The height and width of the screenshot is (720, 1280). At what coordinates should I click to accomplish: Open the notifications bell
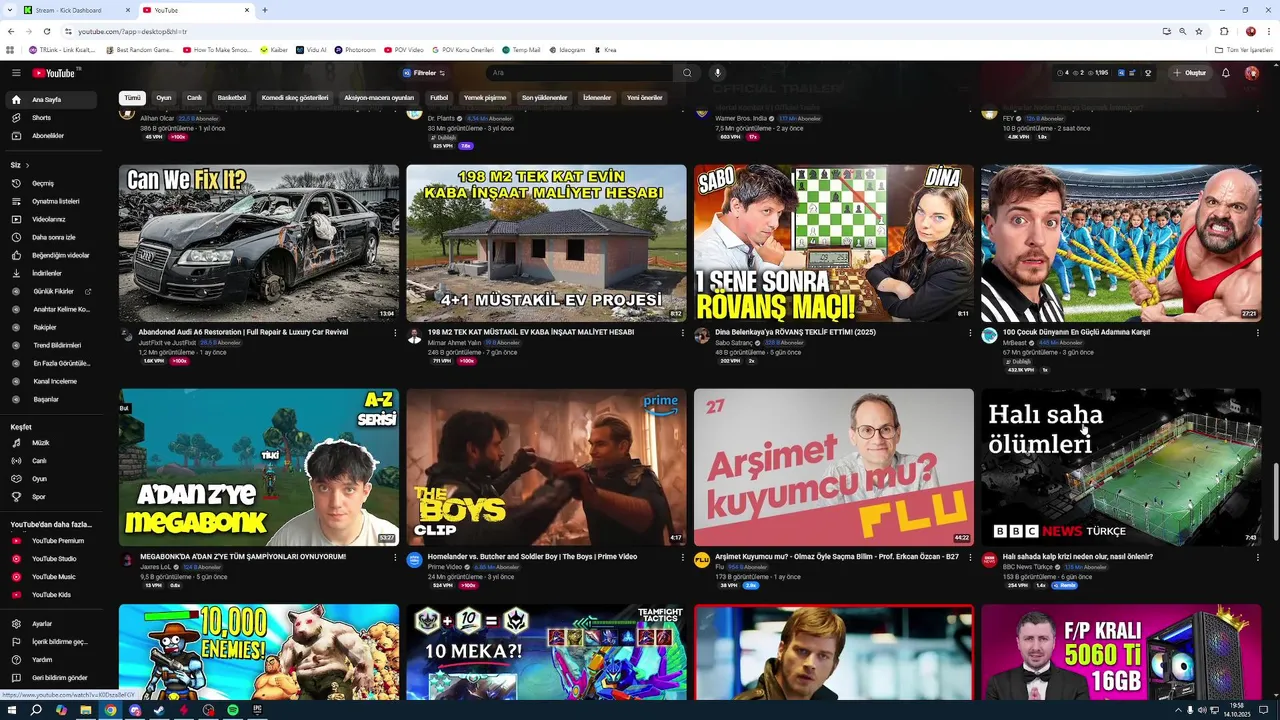click(x=1226, y=73)
